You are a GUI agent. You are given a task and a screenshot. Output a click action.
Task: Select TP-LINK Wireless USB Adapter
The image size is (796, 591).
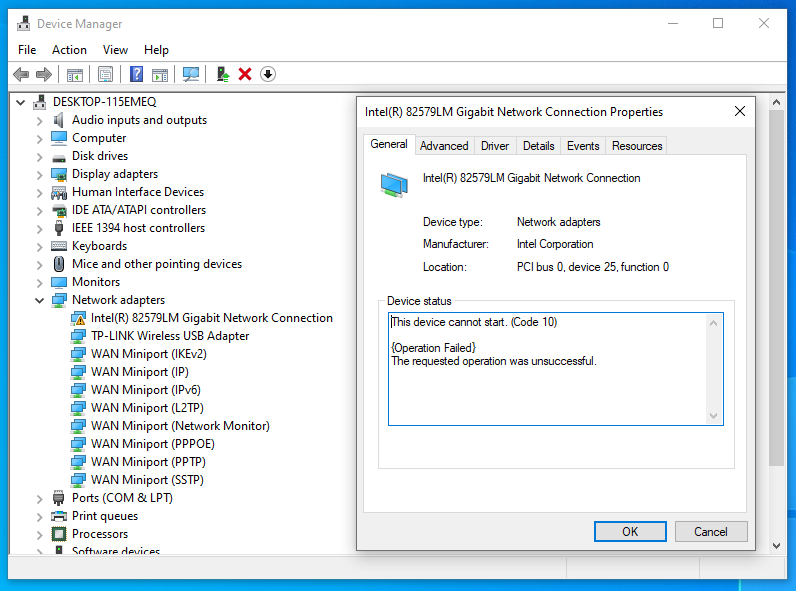point(170,336)
